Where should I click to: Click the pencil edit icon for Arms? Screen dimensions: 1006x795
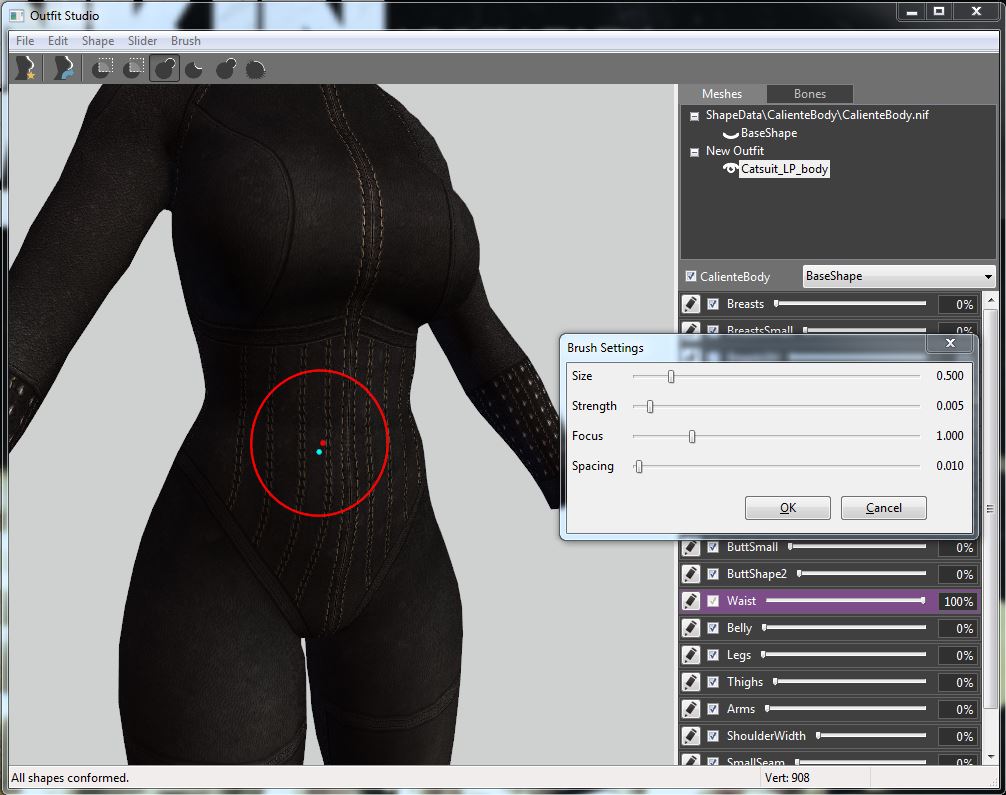coord(691,709)
